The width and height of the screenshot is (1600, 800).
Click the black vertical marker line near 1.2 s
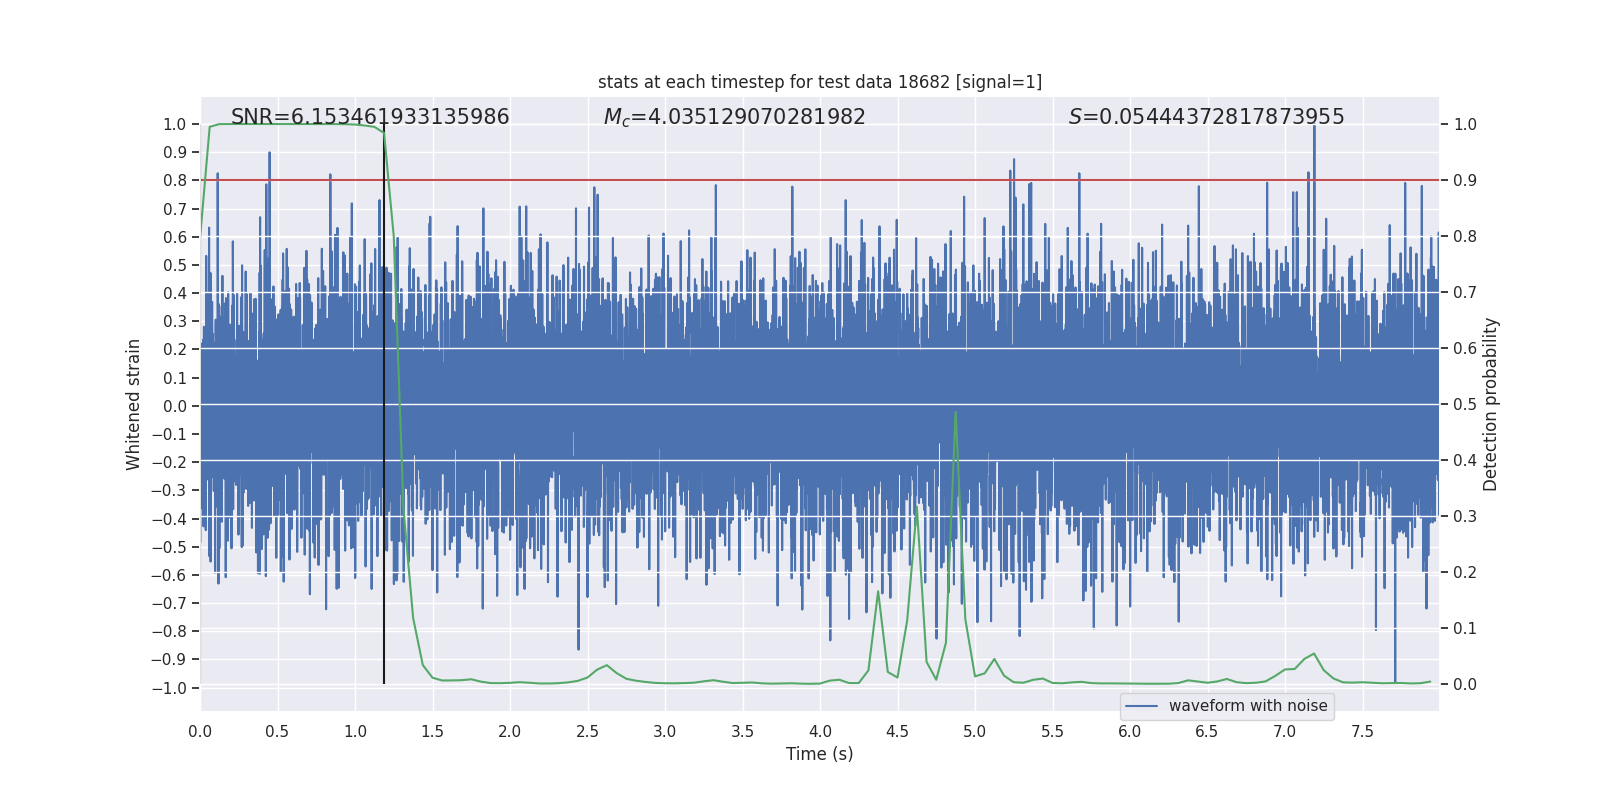pyautogui.click(x=384, y=406)
